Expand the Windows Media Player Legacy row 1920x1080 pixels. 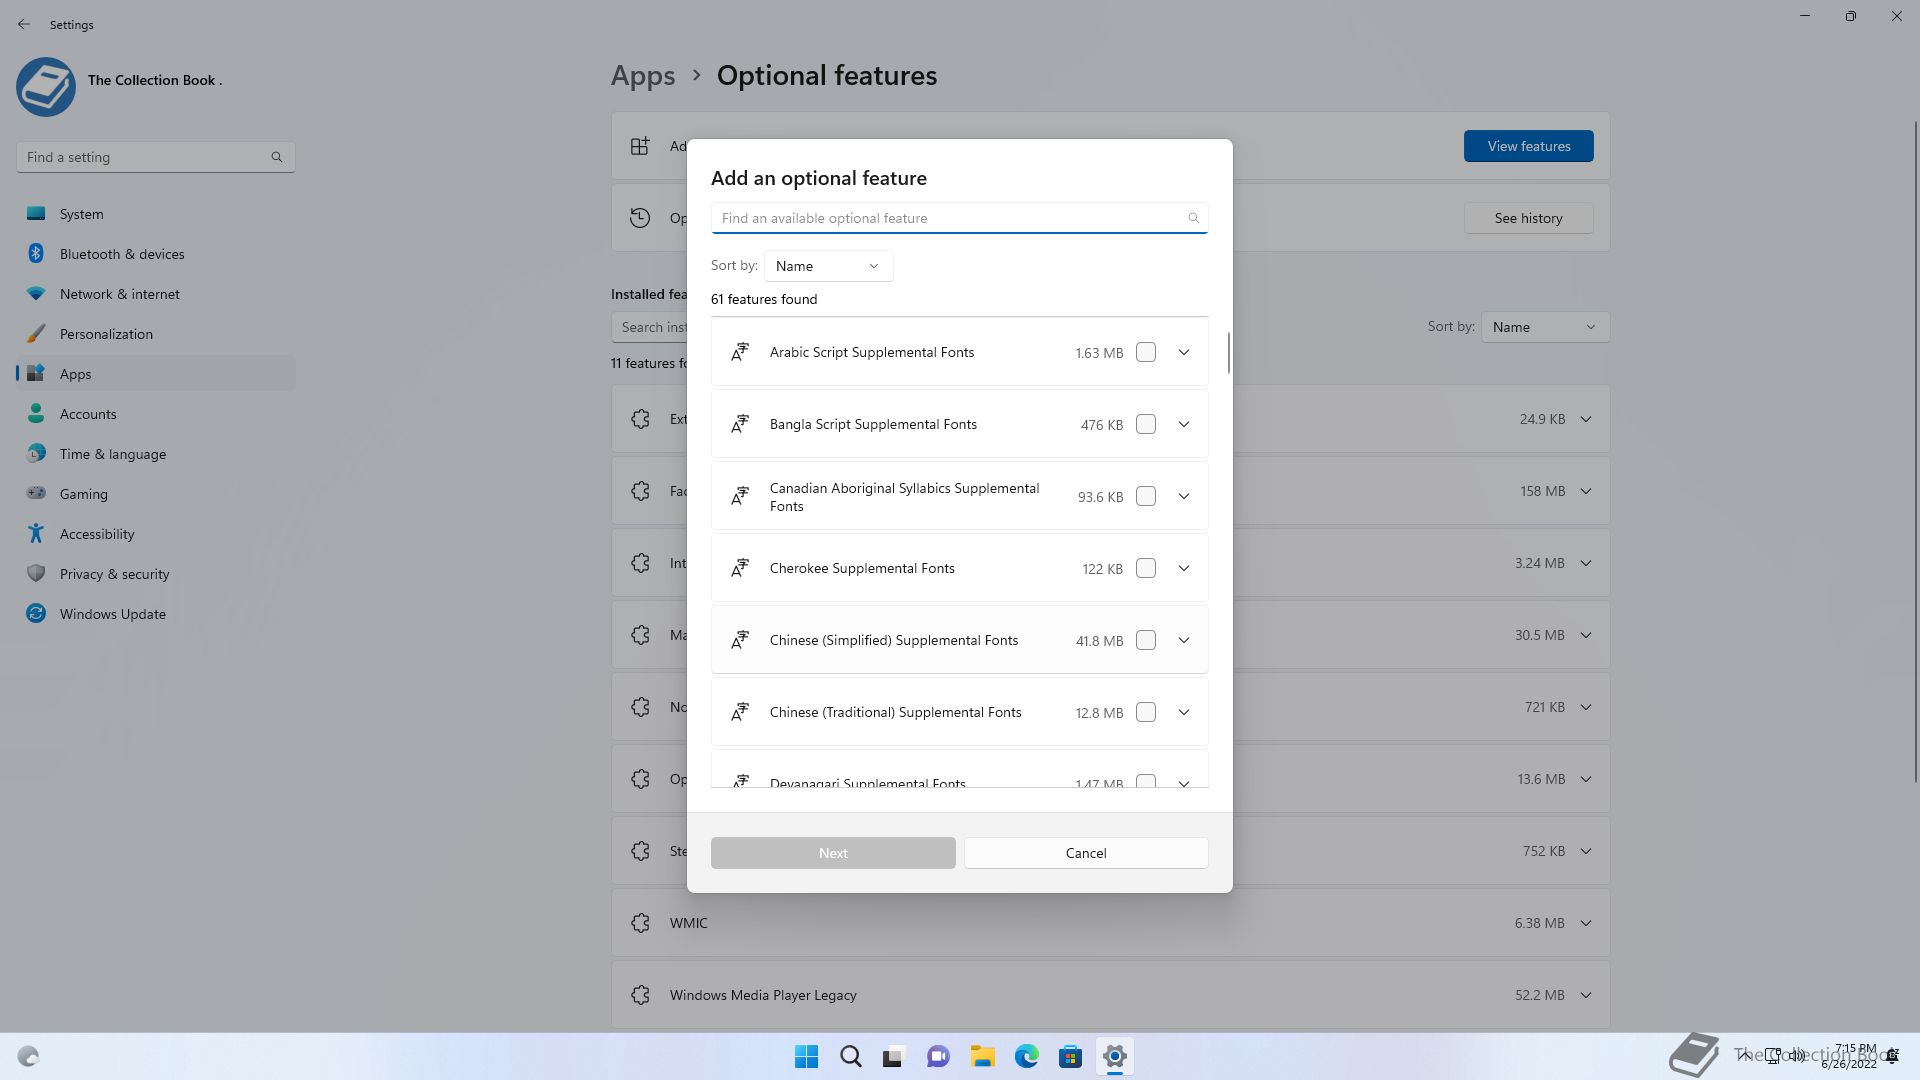coord(1586,995)
